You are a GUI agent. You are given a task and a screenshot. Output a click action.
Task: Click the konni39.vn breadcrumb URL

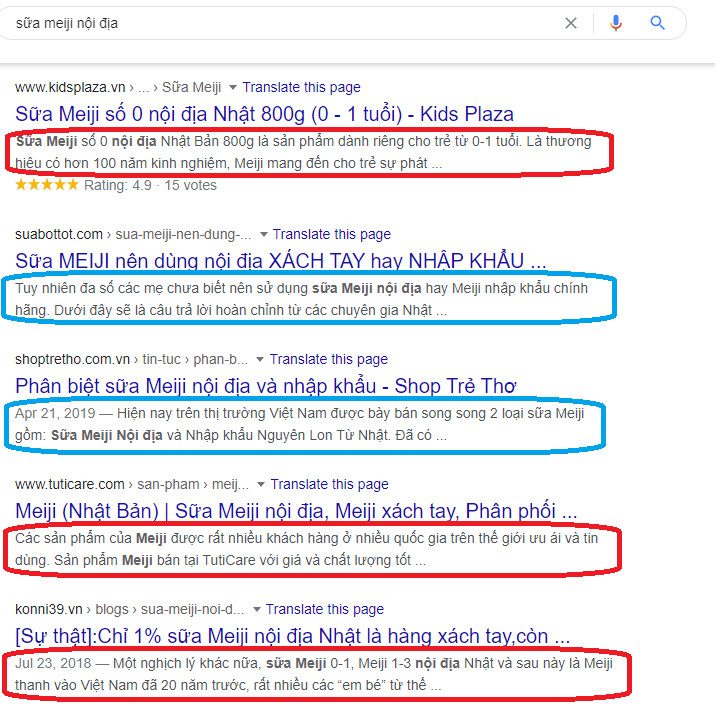coord(129,609)
